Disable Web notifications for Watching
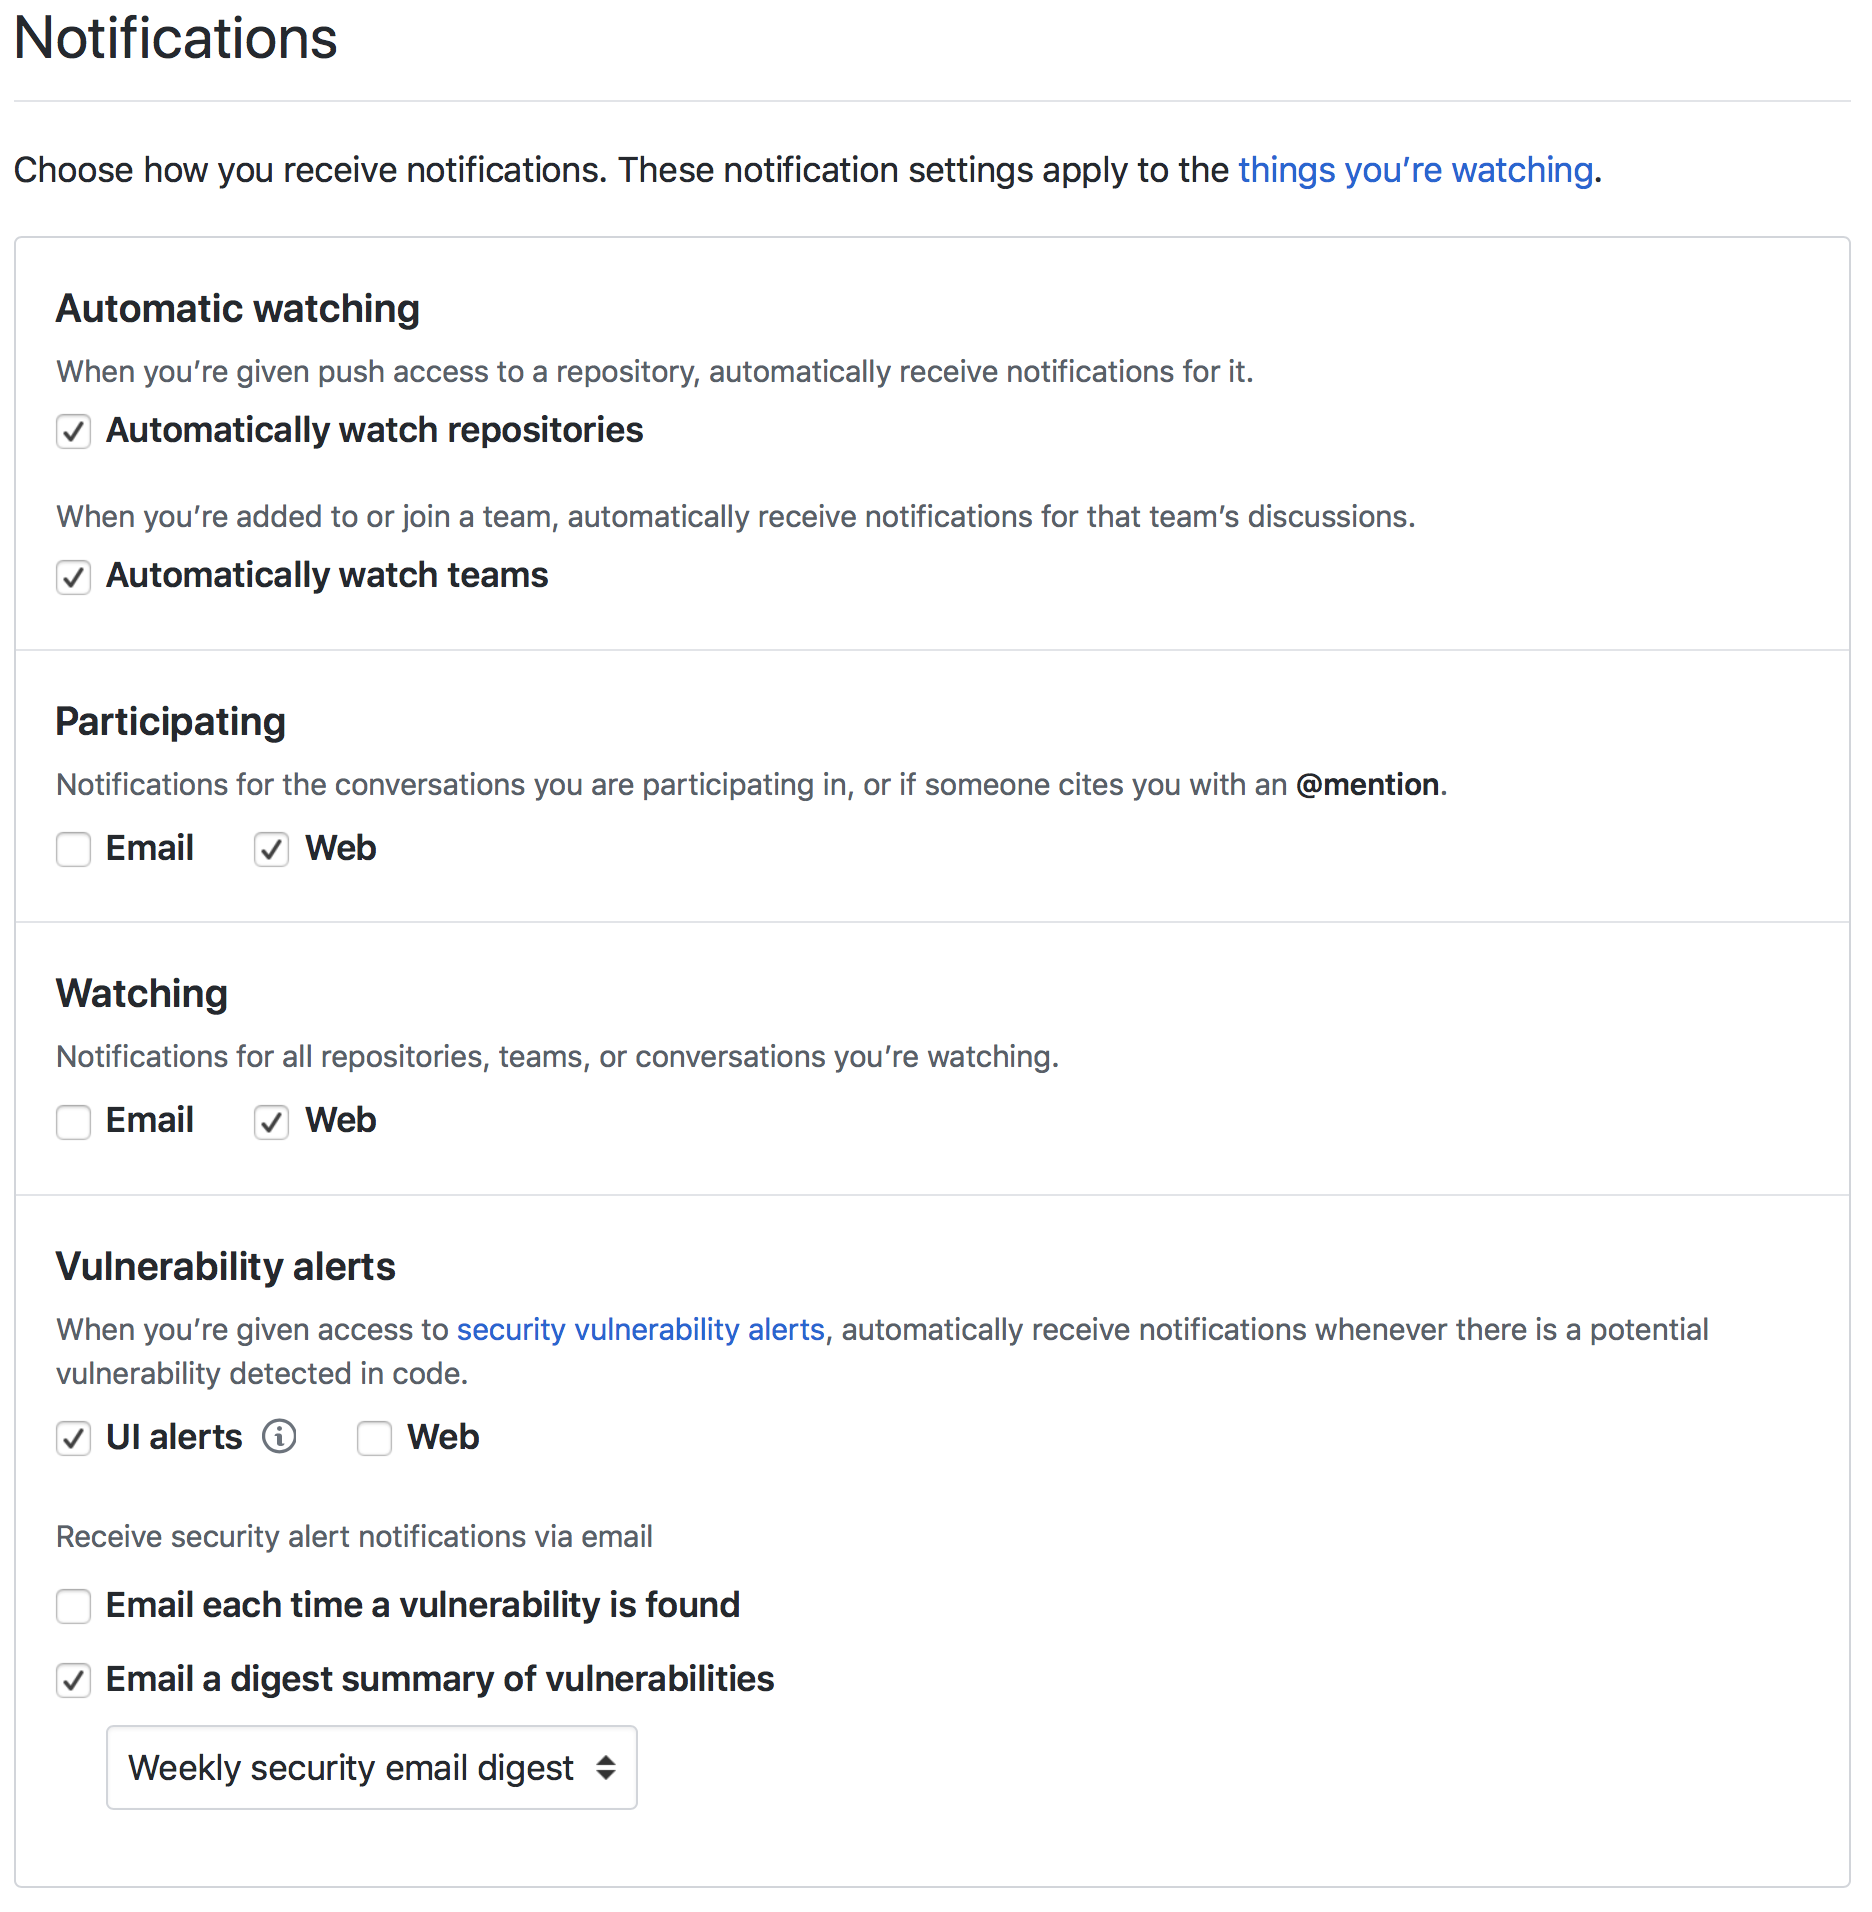Image resolution: width=1872 pixels, height=1912 pixels. pos(271,1122)
